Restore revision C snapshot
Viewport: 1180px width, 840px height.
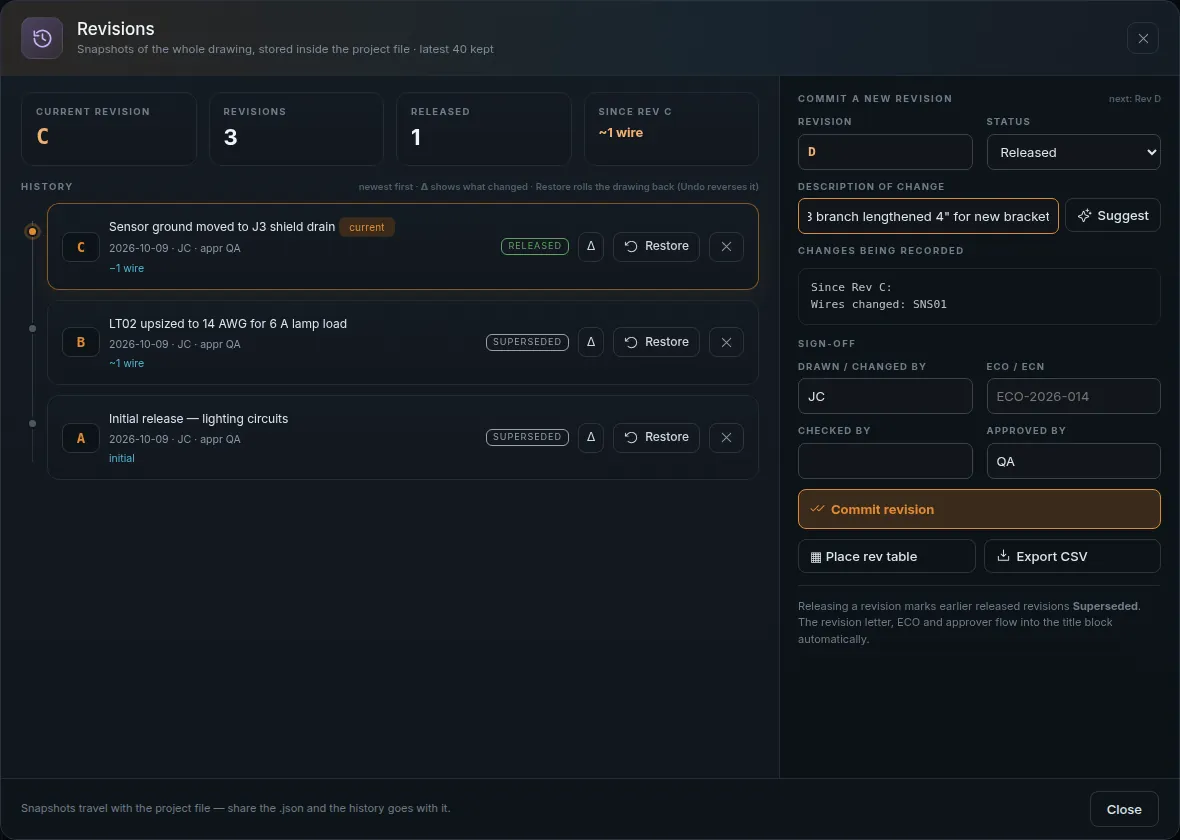coord(656,246)
